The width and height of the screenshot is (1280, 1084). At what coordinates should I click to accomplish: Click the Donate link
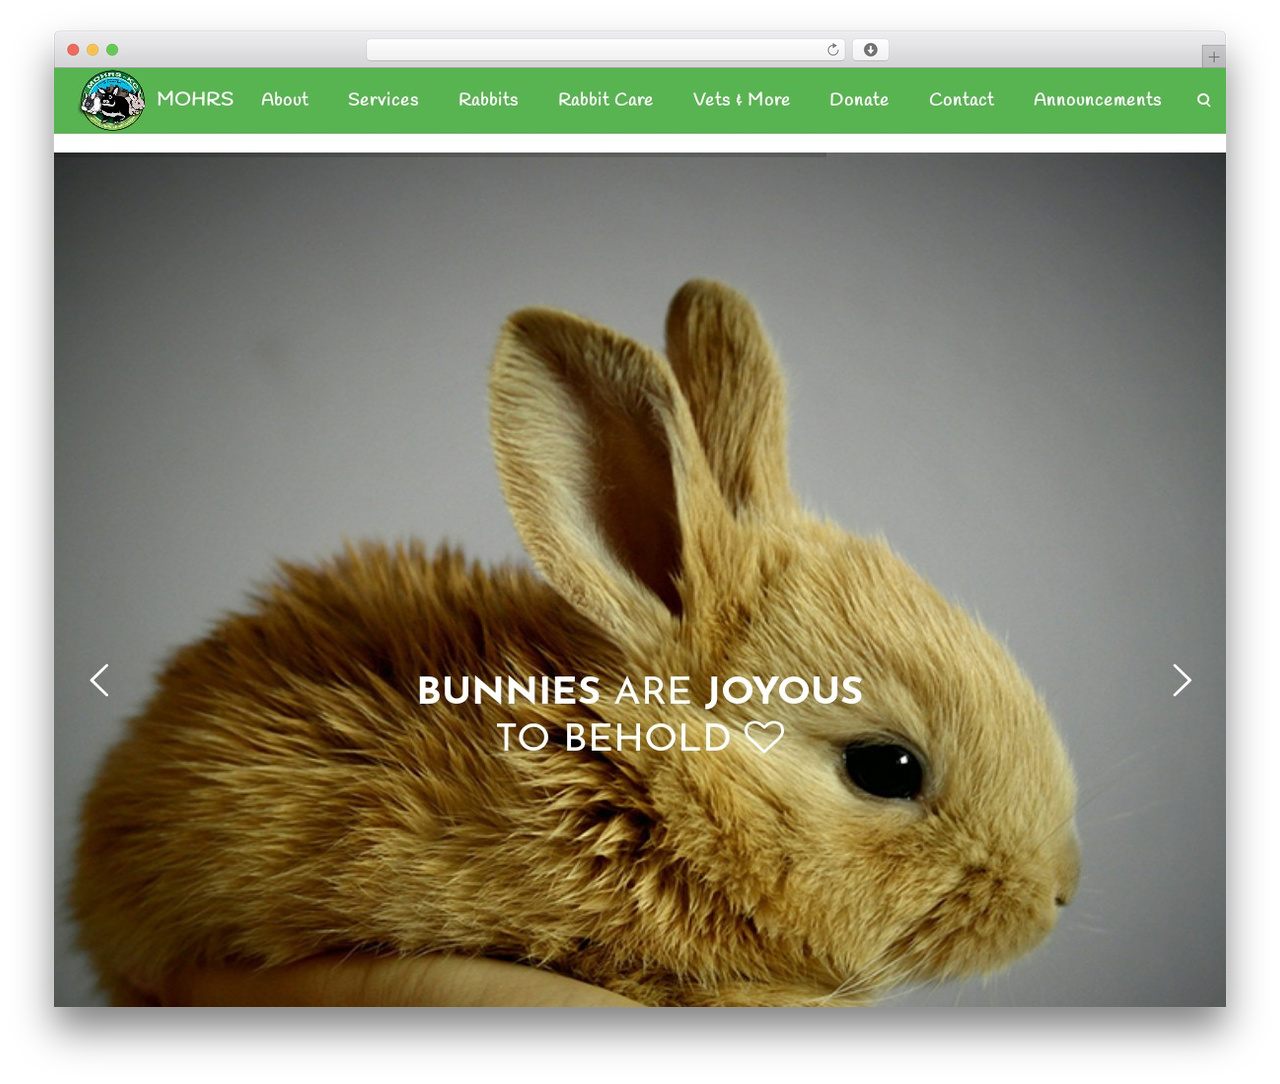click(x=859, y=100)
